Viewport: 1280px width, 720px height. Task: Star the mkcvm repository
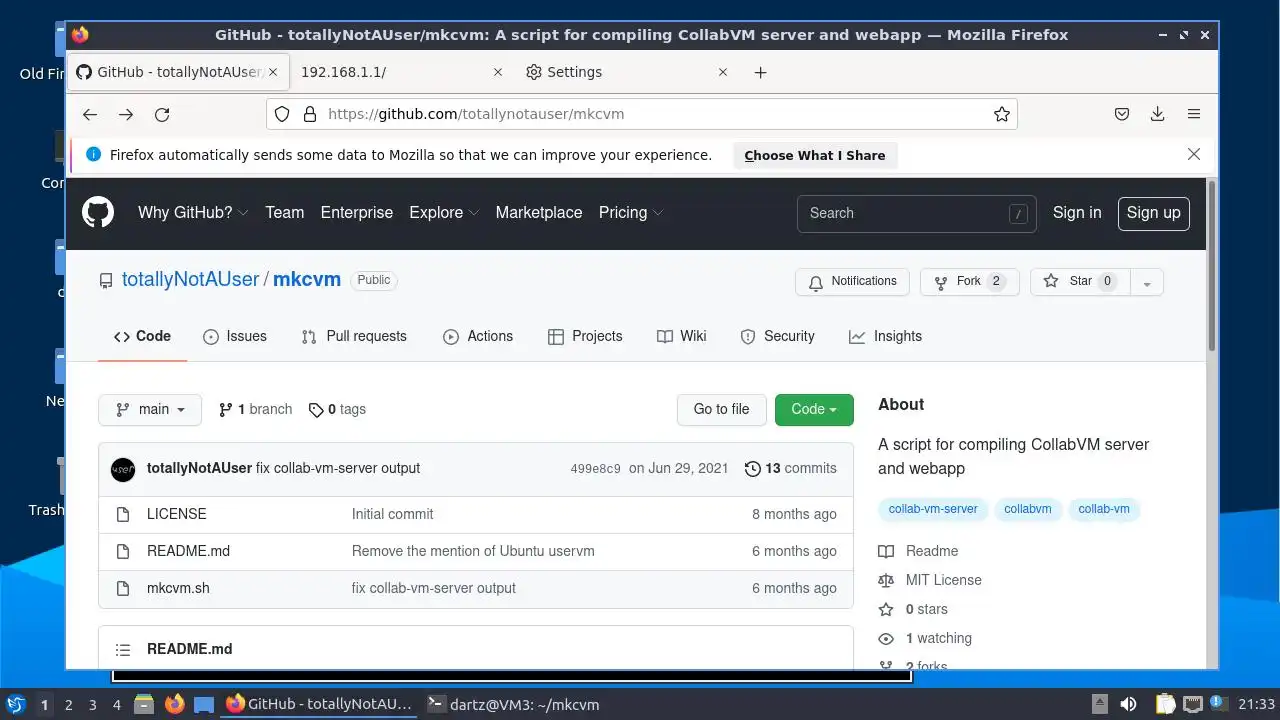click(1080, 282)
